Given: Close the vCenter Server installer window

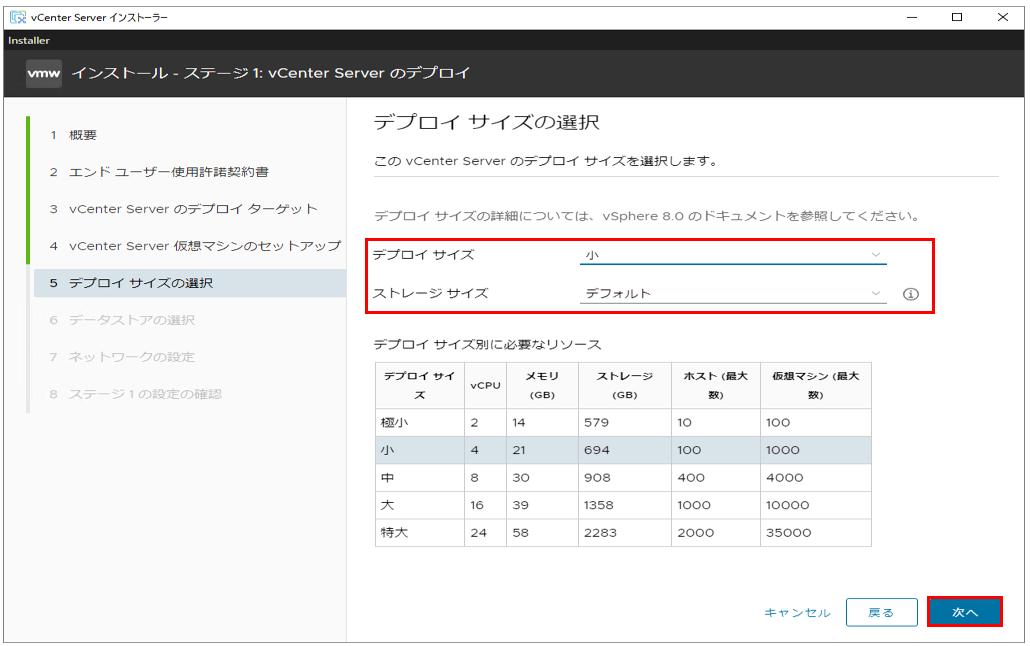Looking at the screenshot, I should 1002,17.
